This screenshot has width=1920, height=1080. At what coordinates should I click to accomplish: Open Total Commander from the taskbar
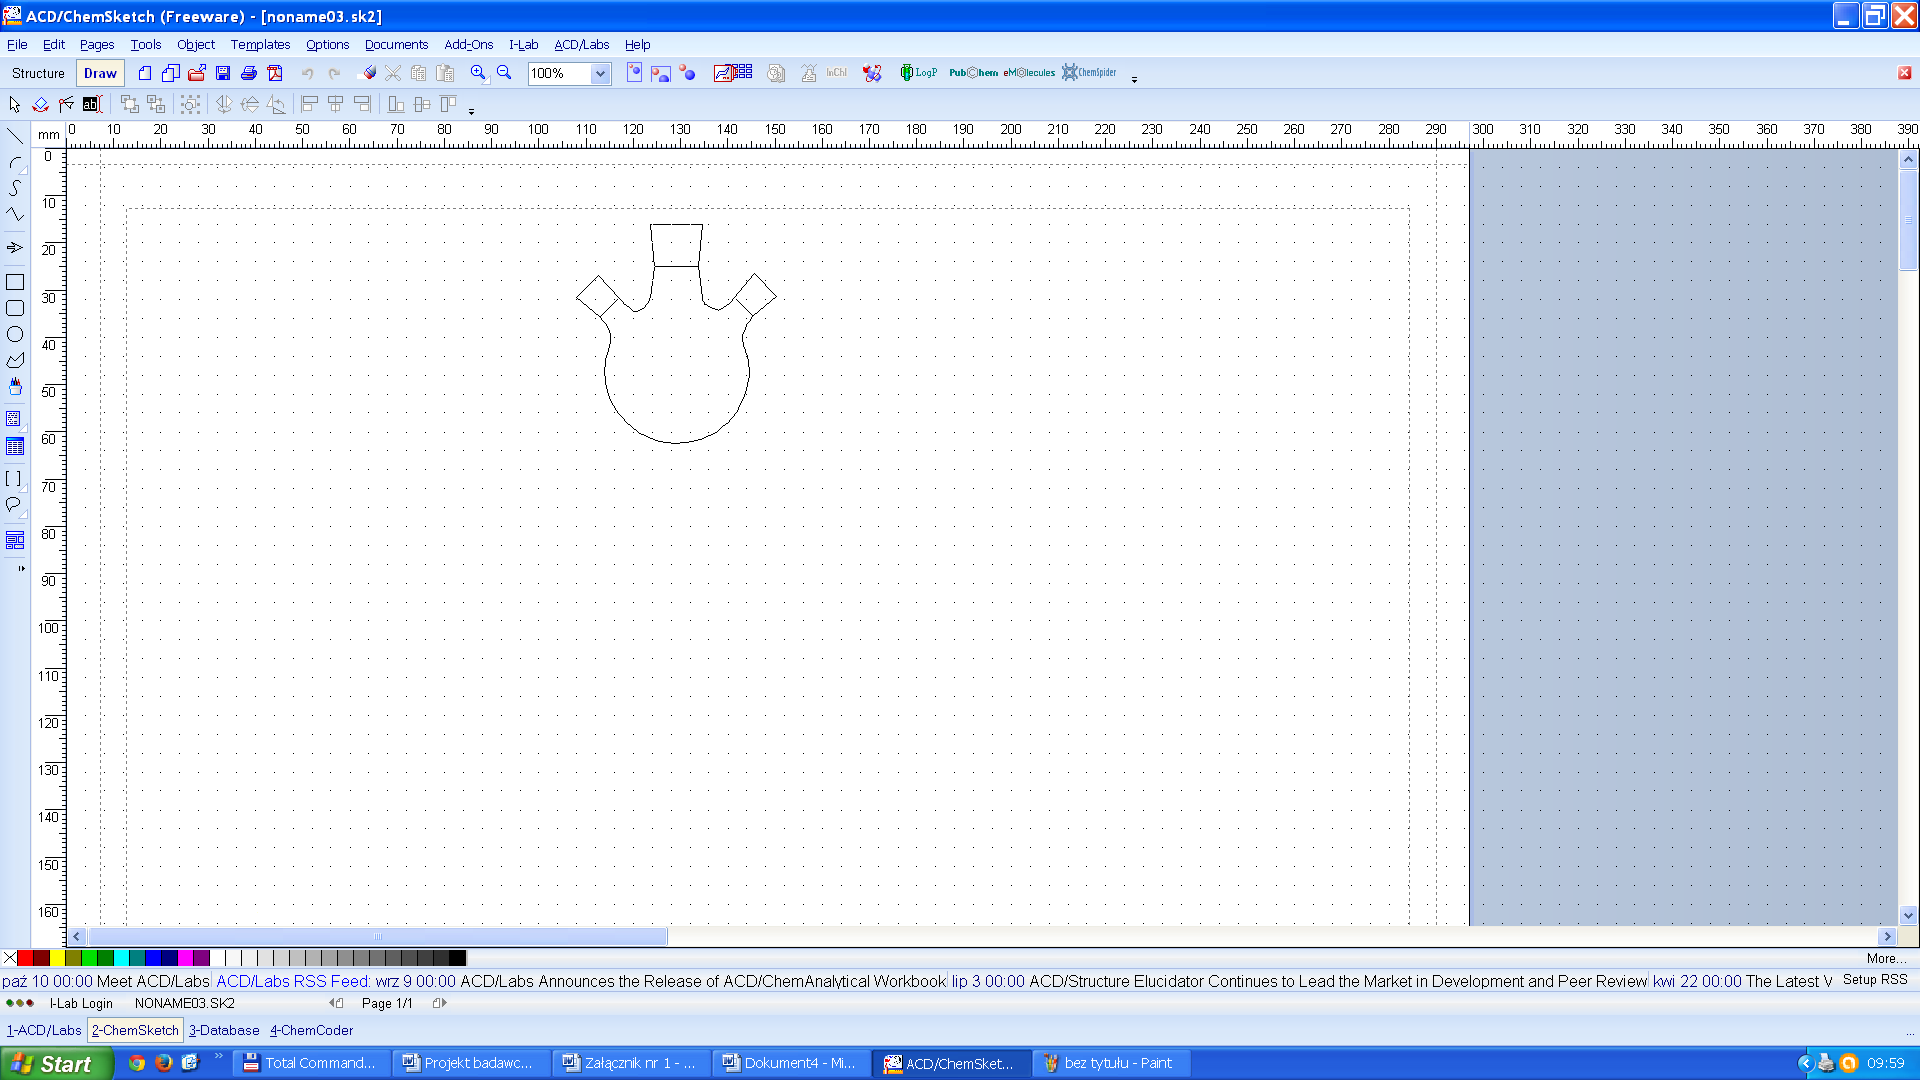pos(311,1063)
